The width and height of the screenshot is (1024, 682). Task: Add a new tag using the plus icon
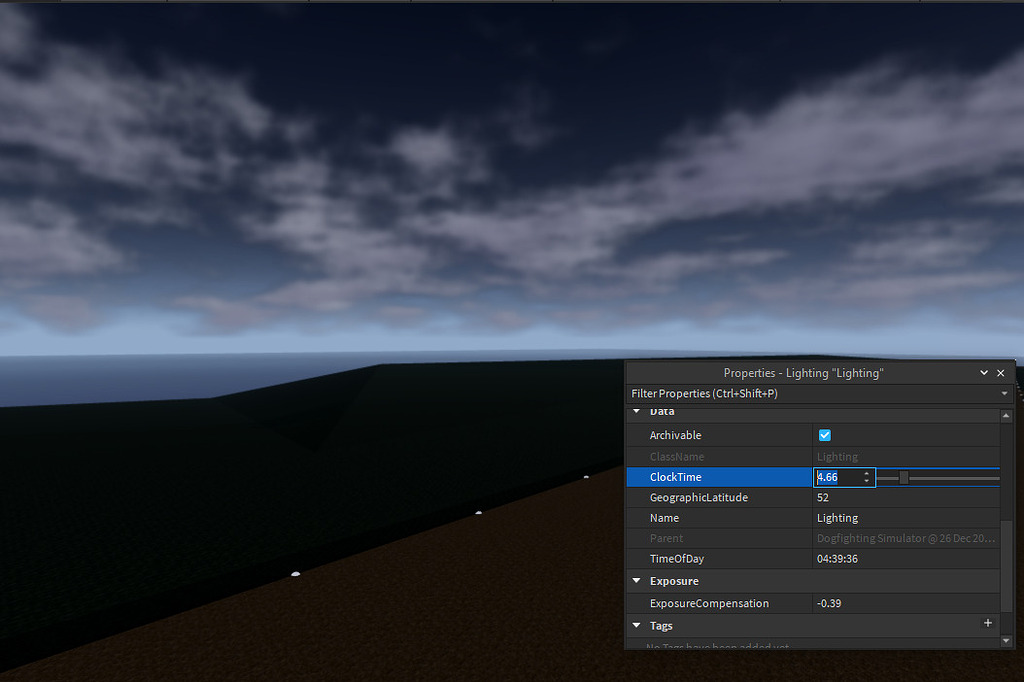(988, 624)
